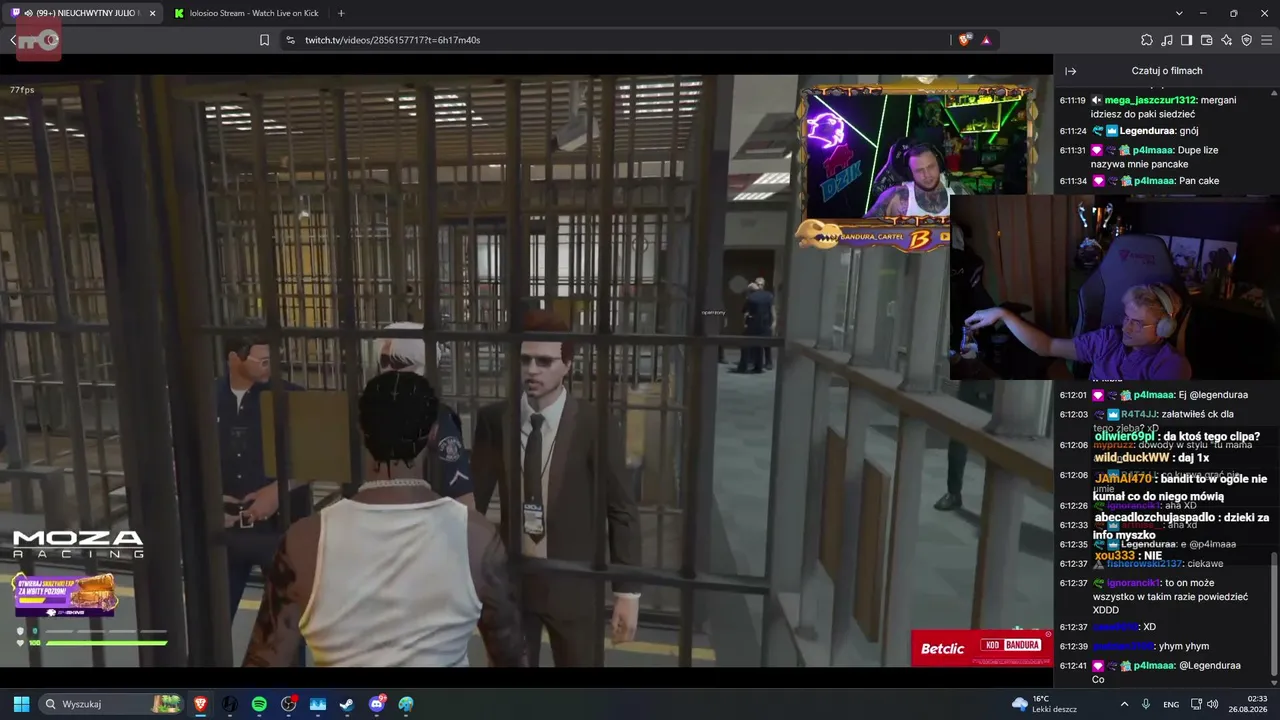Jump to chat timestamp 6:12:01
The height and width of the screenshot is (720, 1280).
point(1073,395)
